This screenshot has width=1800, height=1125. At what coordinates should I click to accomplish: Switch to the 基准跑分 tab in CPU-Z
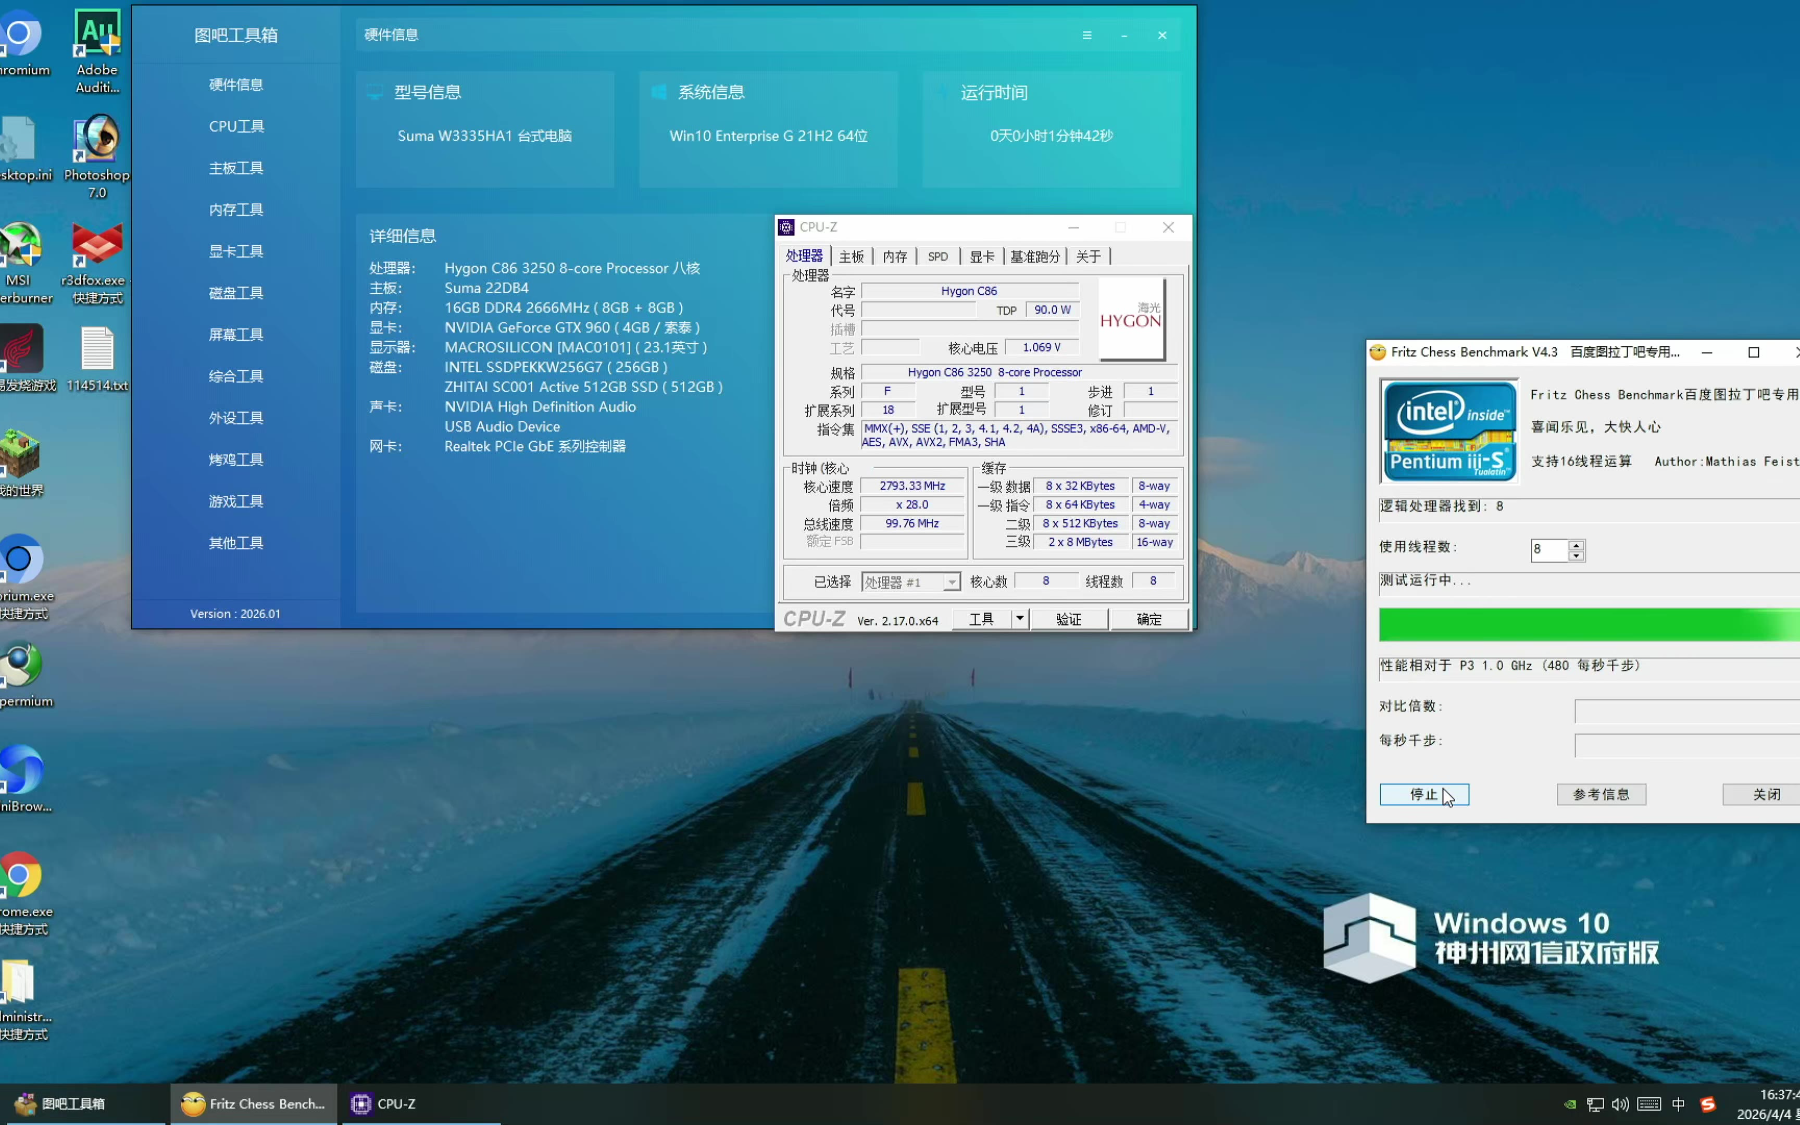[1034, 257]
